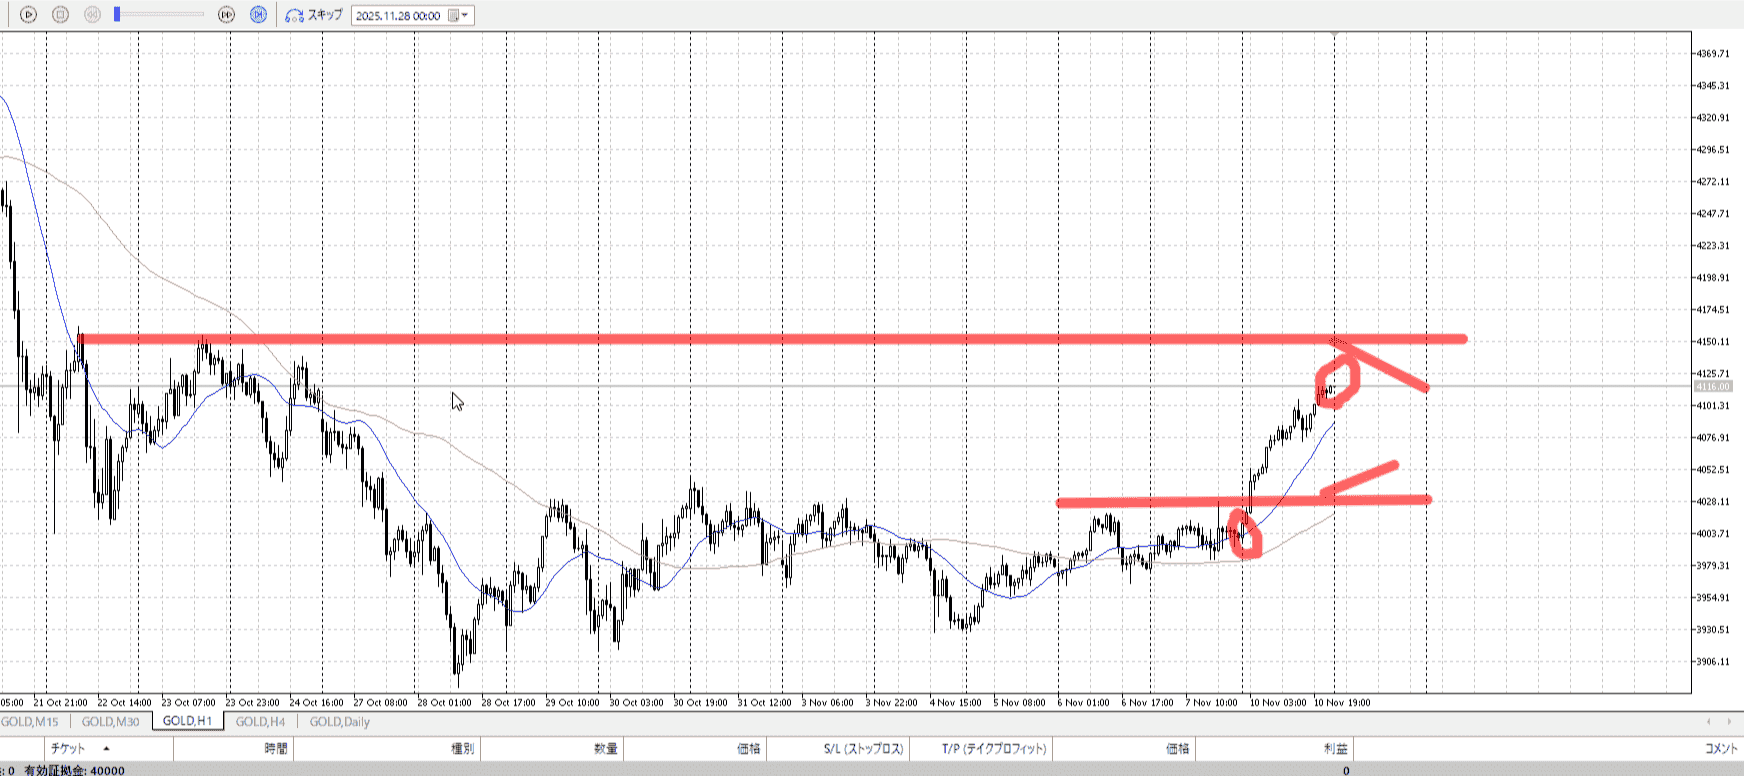Click the 時間 column header
The image size is (1744, 776).
pos(276,748)
